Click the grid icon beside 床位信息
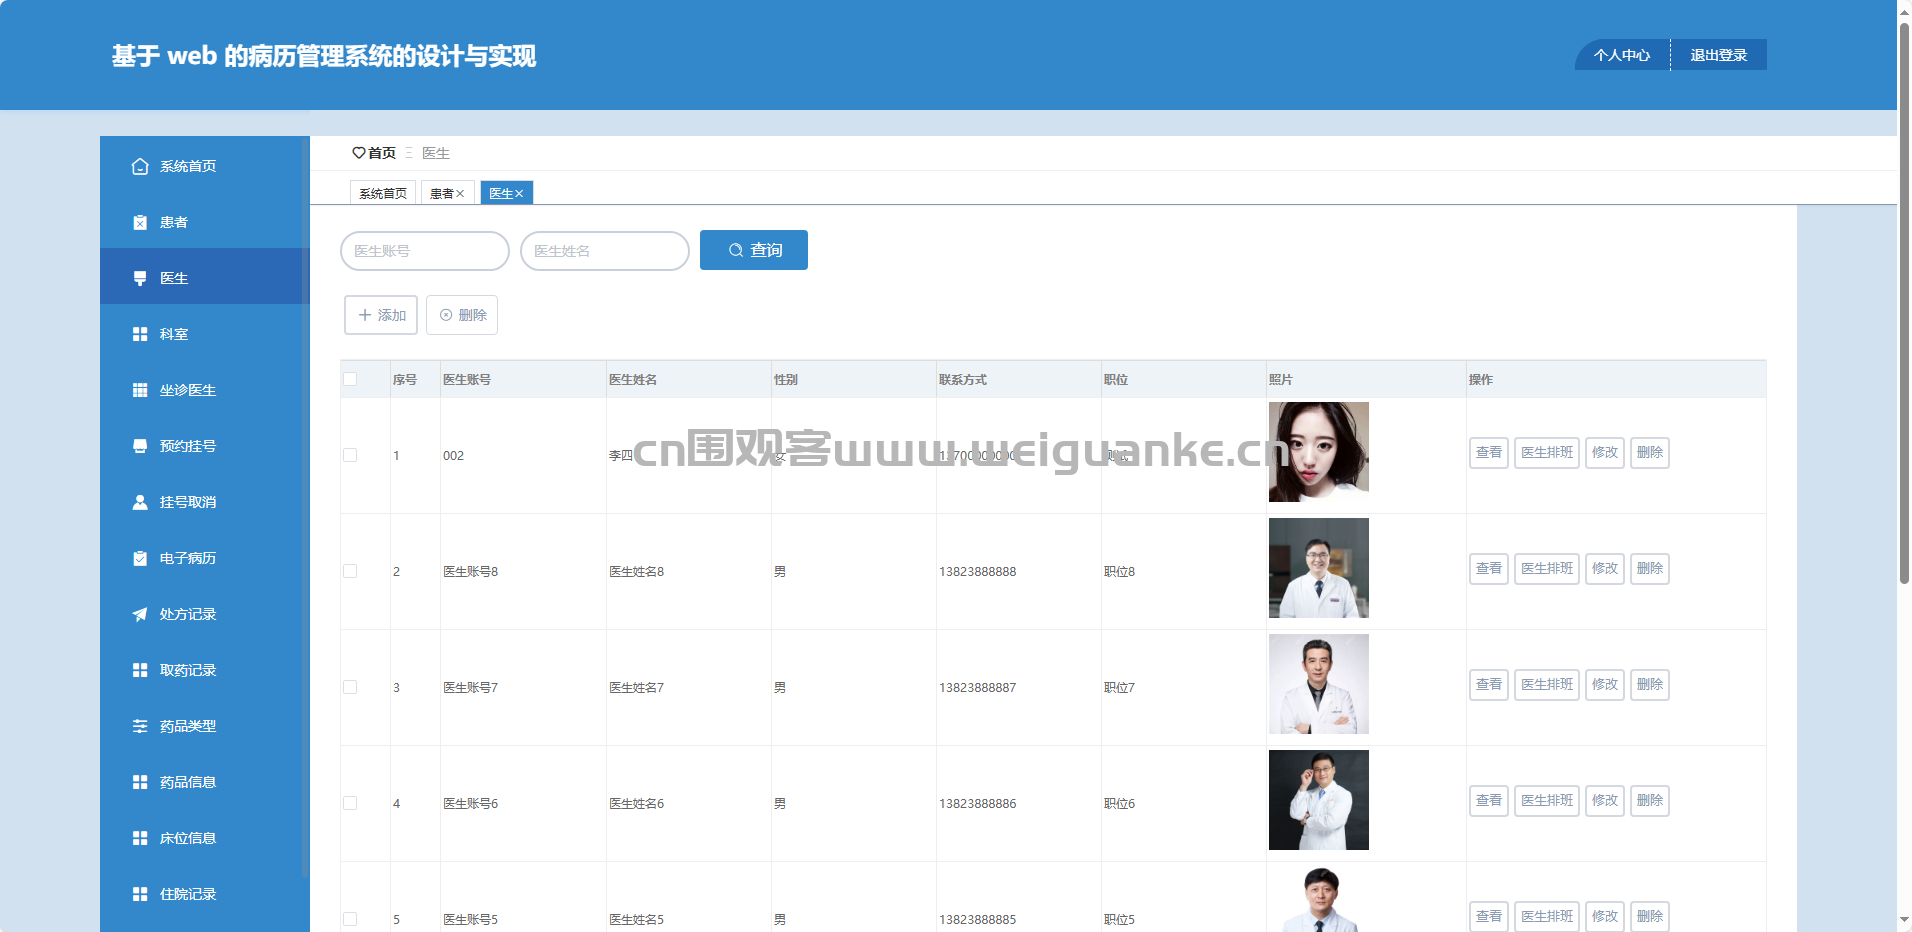 140,838
